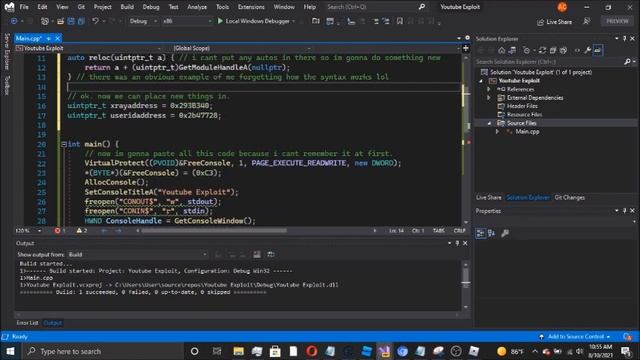Switch to the Git Changes tab
Screen dimensions: 640x360
point(569,198)
